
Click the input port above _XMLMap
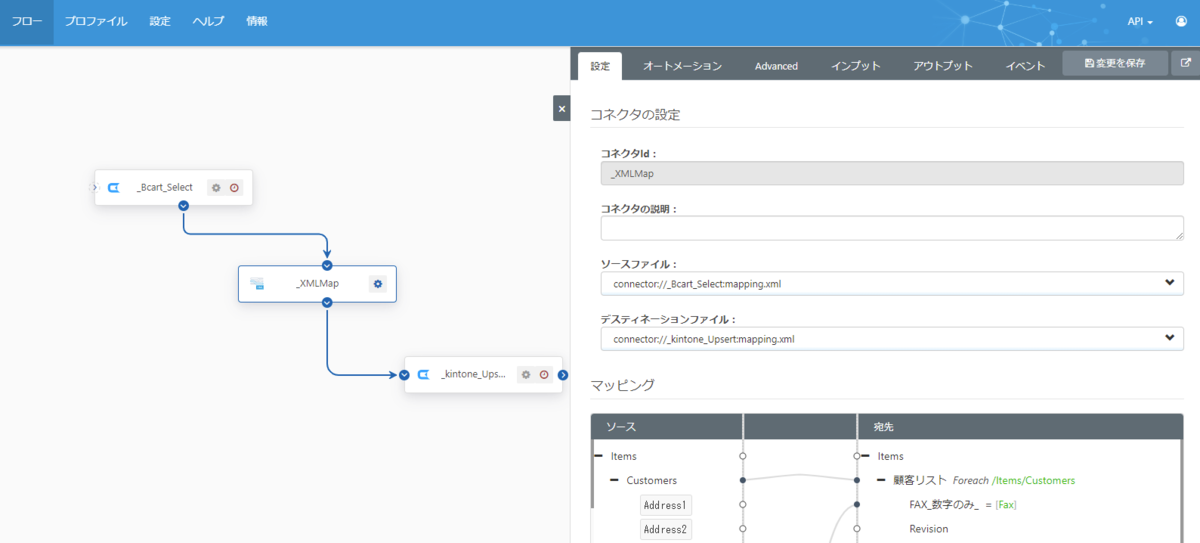(327, 265)
